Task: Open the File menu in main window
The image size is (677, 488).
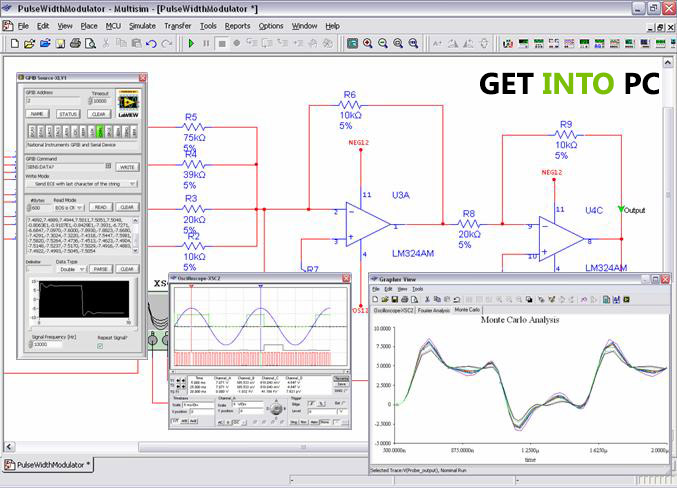Action: pos(23,26)
